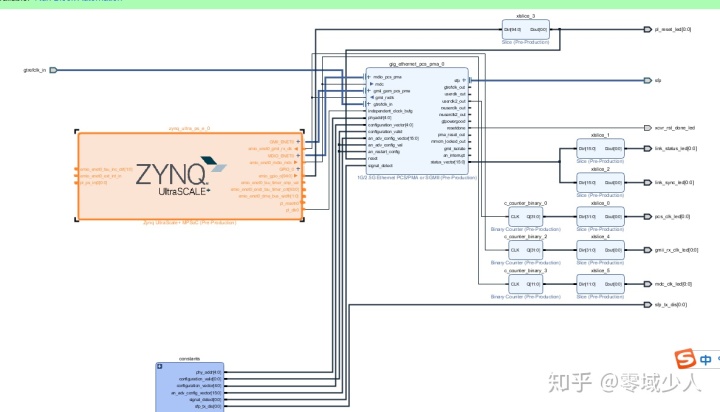Image resolution: width=720 pixels, height=412 pixels.
Task: Click the emio_enet0_gmii_rx_clk pin arrow on Zynq
Action: (x=296, y=149)
